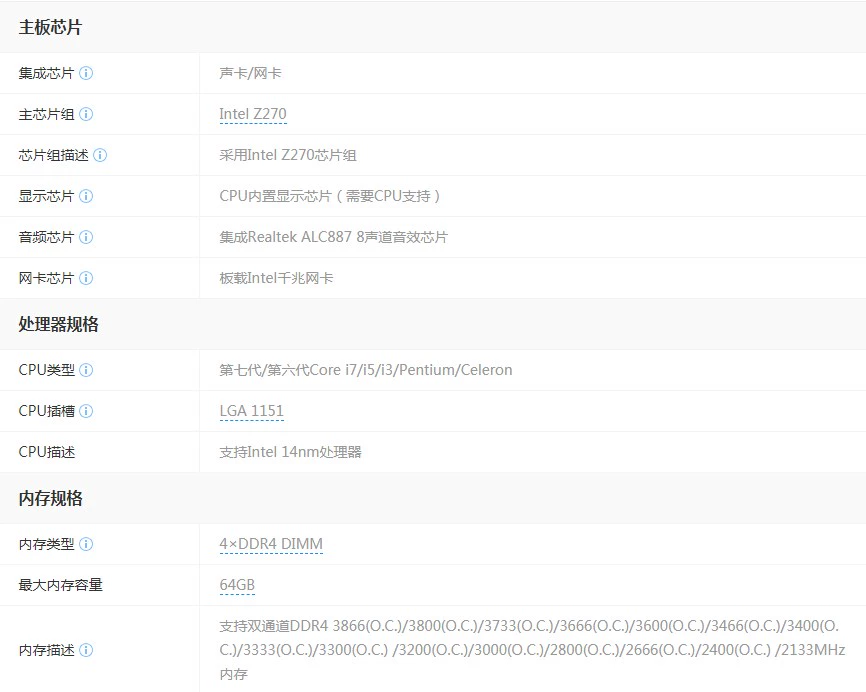Open the Intel Z270 link

253,114
